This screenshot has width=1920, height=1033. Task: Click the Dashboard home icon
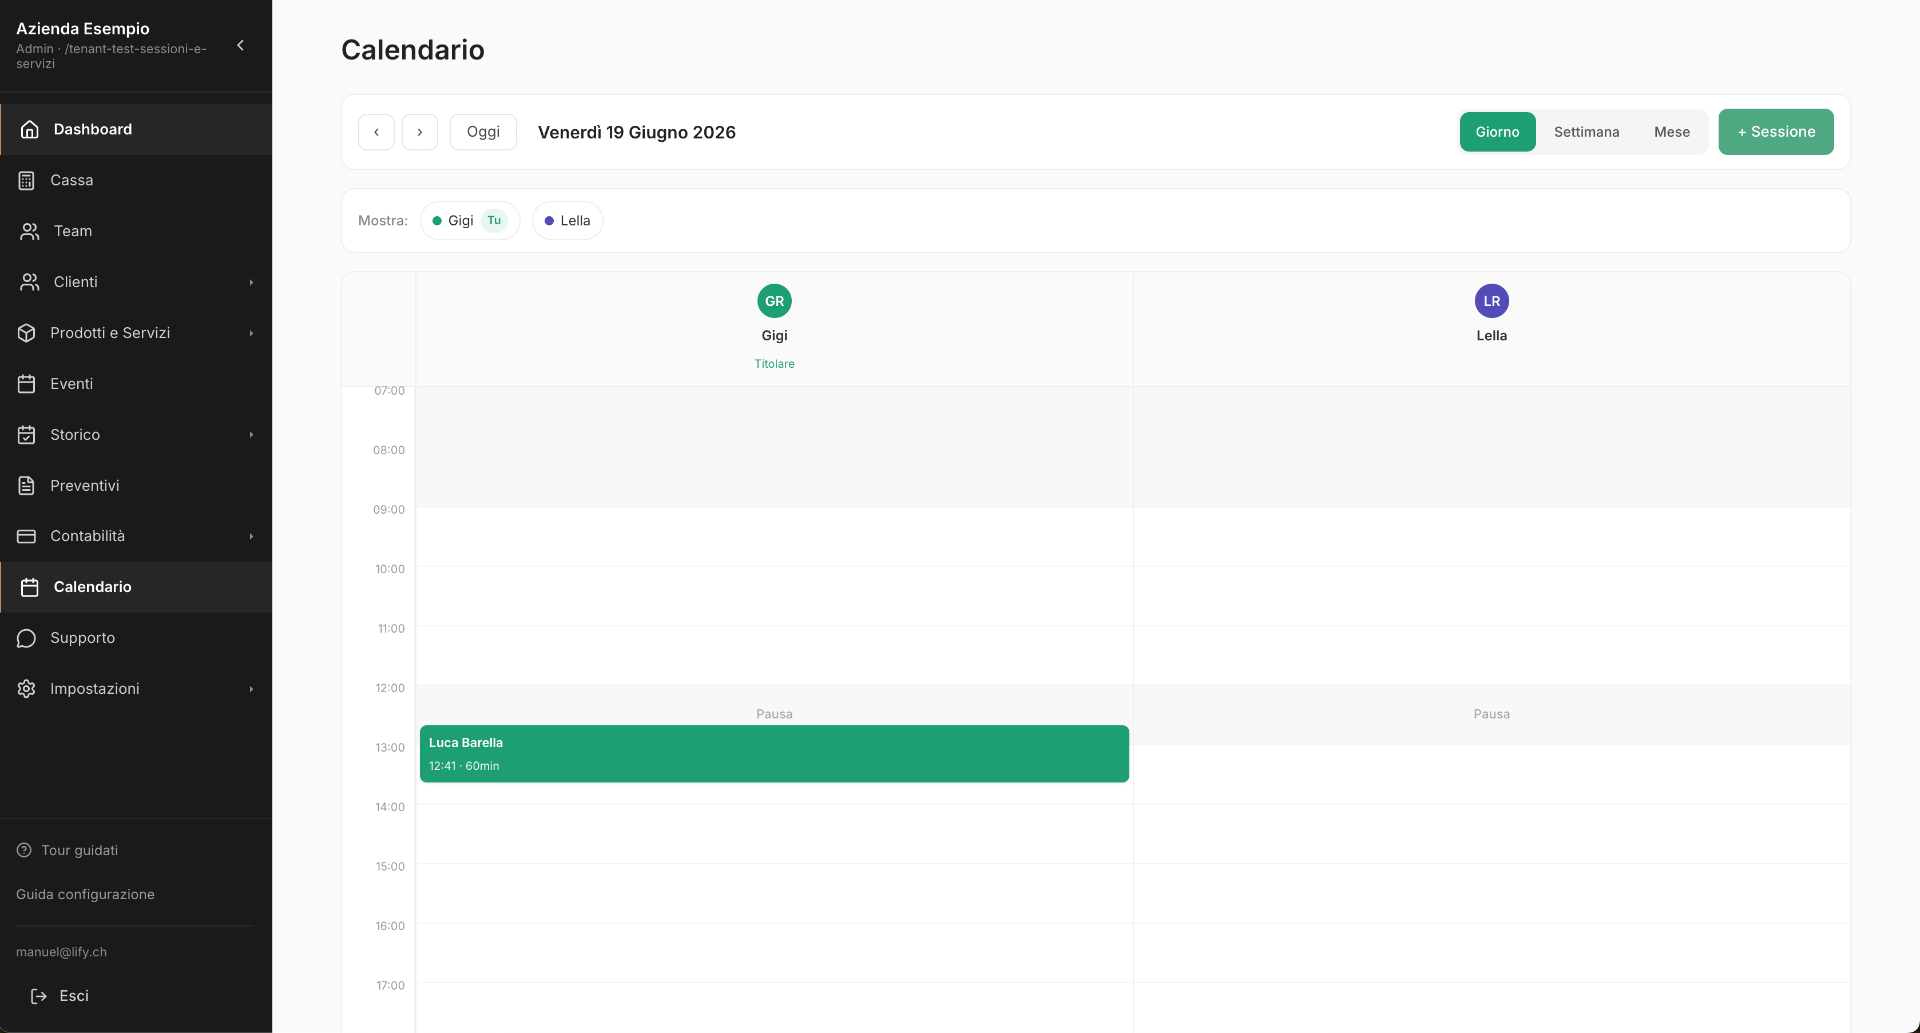tap(30, 129)
